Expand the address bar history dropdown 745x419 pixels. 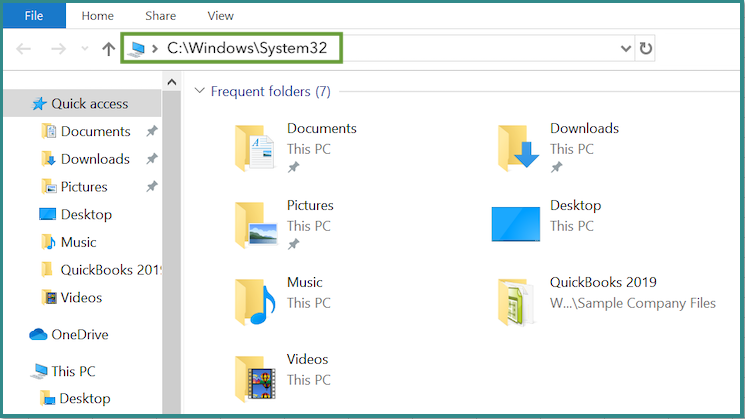point(626,48)
